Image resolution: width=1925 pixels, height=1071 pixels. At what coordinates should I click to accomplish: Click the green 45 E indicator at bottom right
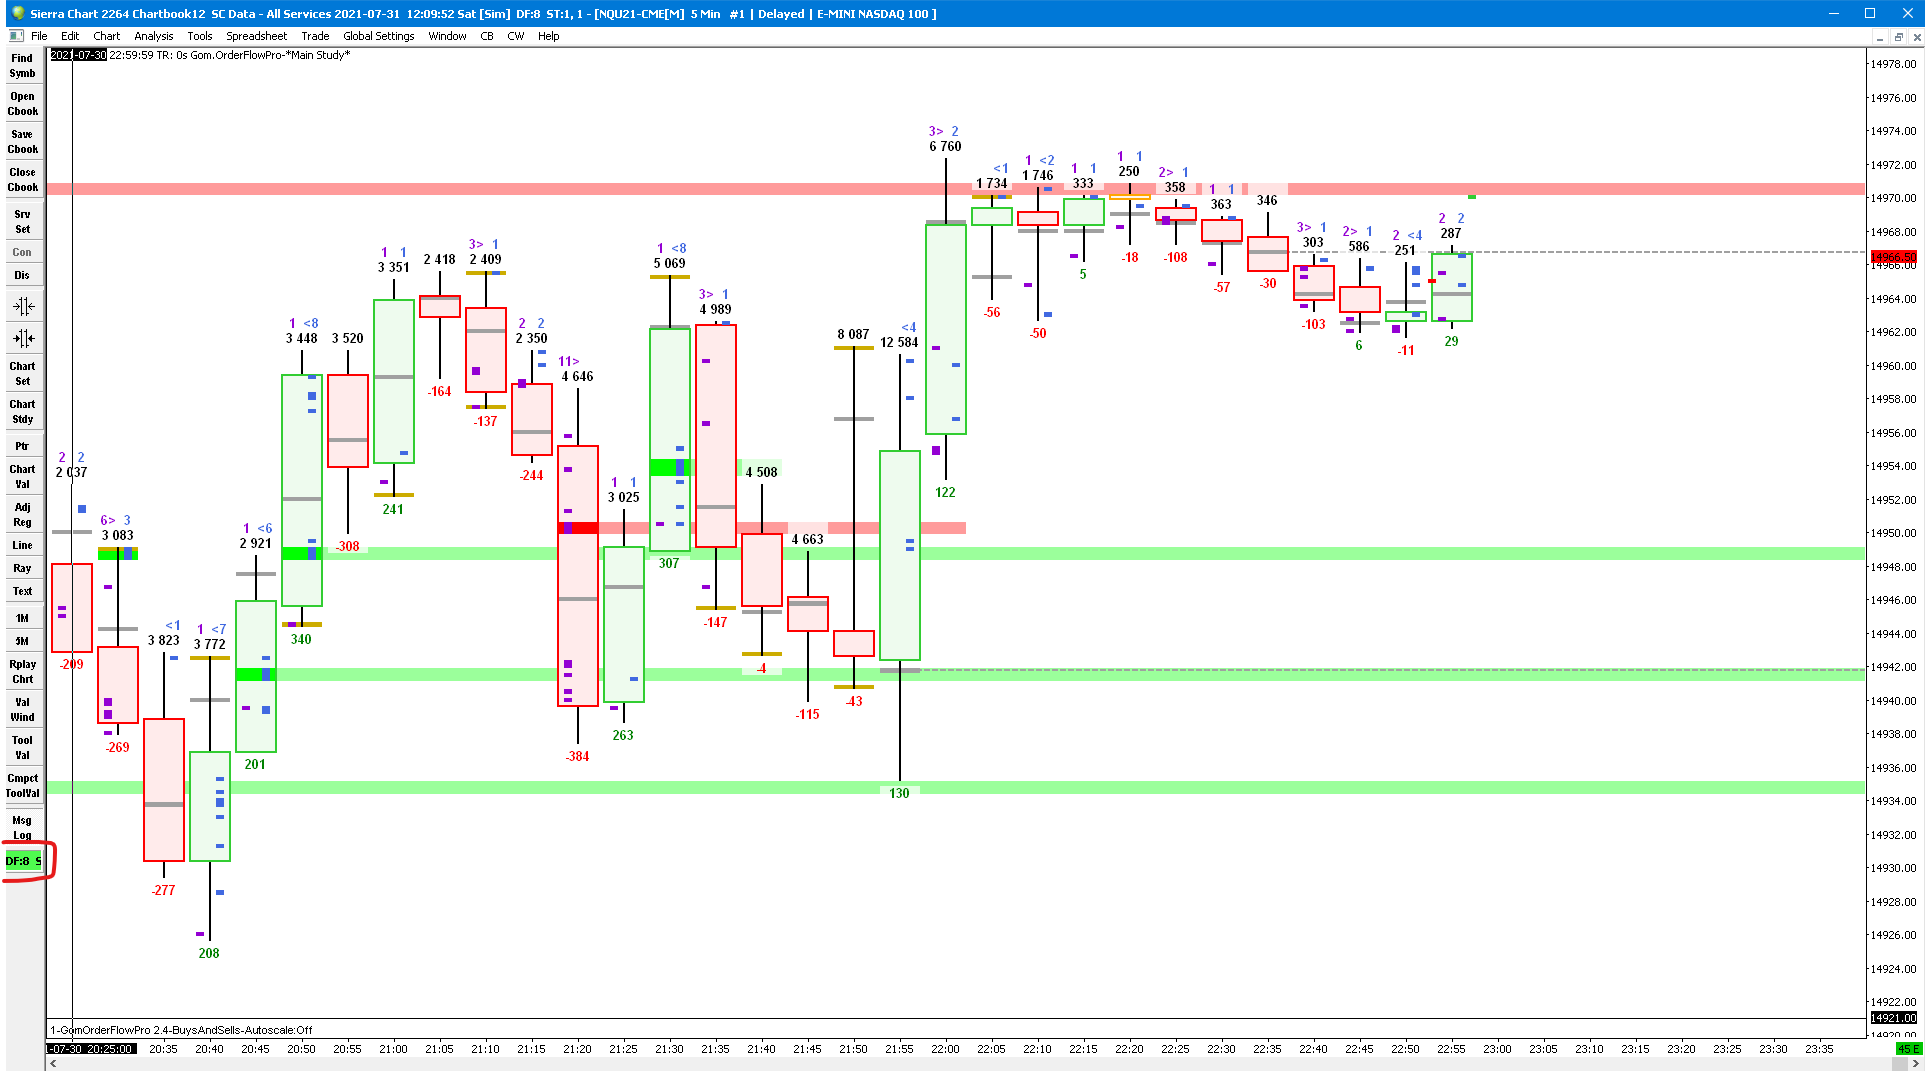pos(1909,1049)
